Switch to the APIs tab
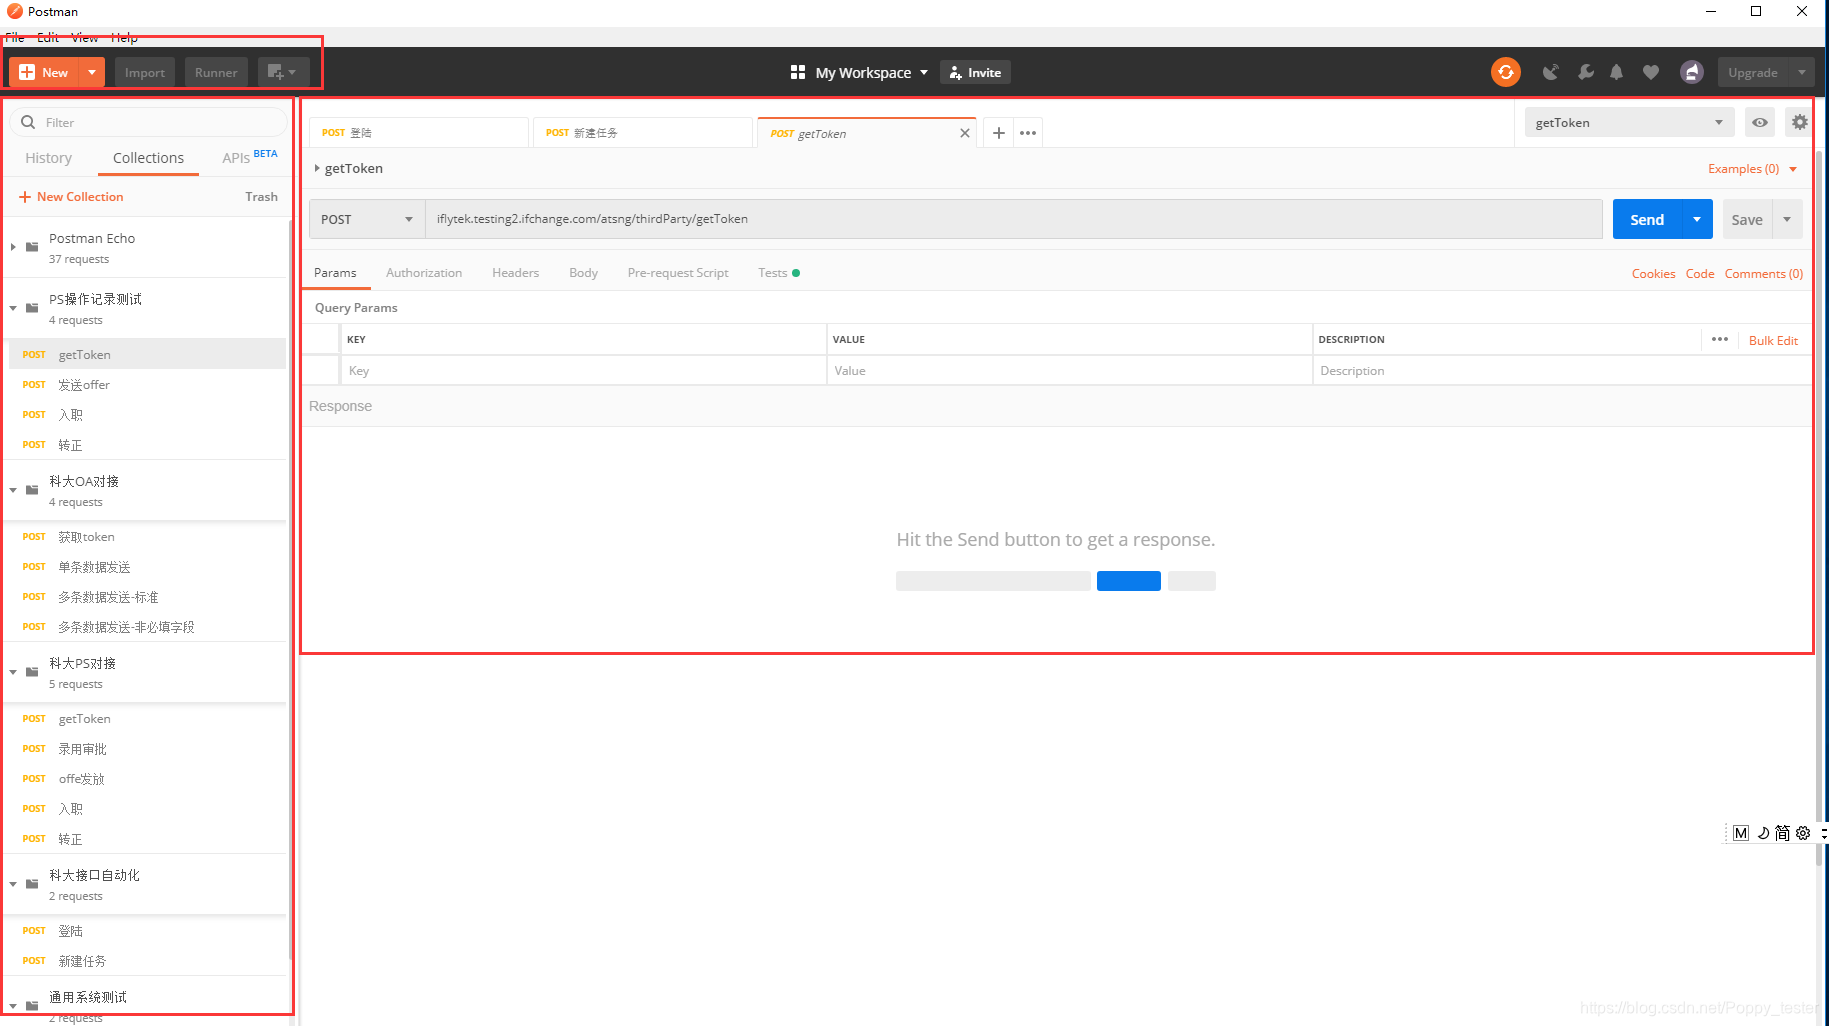 pyautogui.click(x=237, y=158)
